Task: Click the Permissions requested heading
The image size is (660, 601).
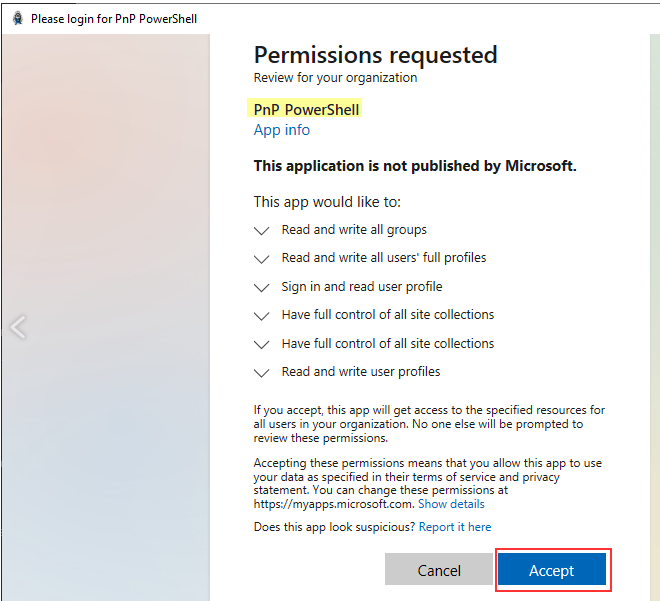Action: pos(375,55)
